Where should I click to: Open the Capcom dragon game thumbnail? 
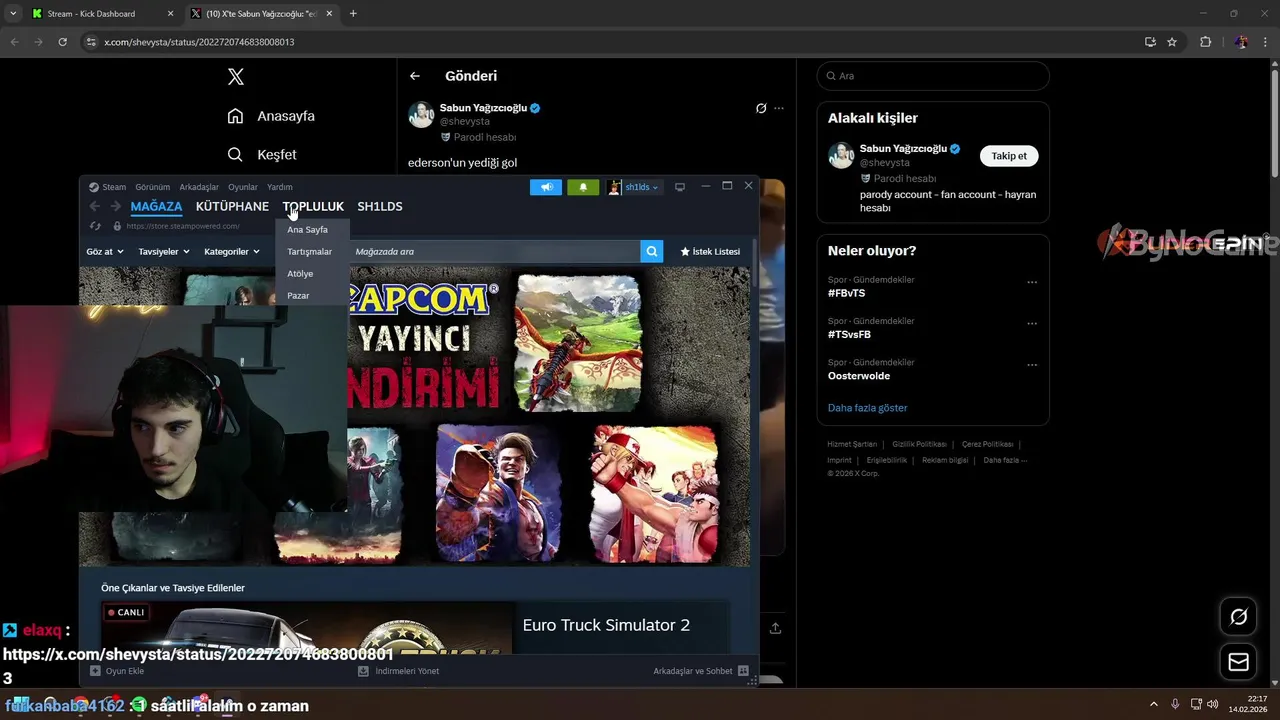[578, 343]
